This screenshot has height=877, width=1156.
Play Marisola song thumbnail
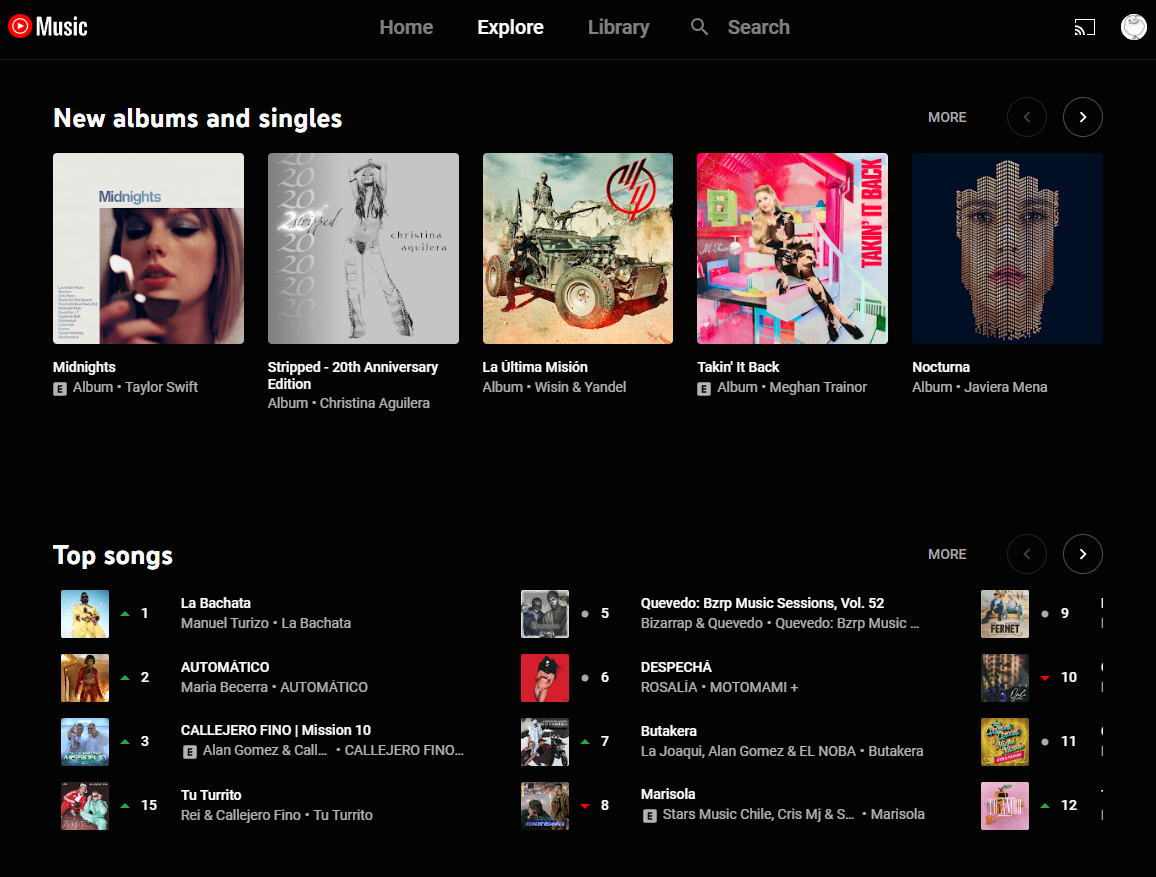[545, 806]
